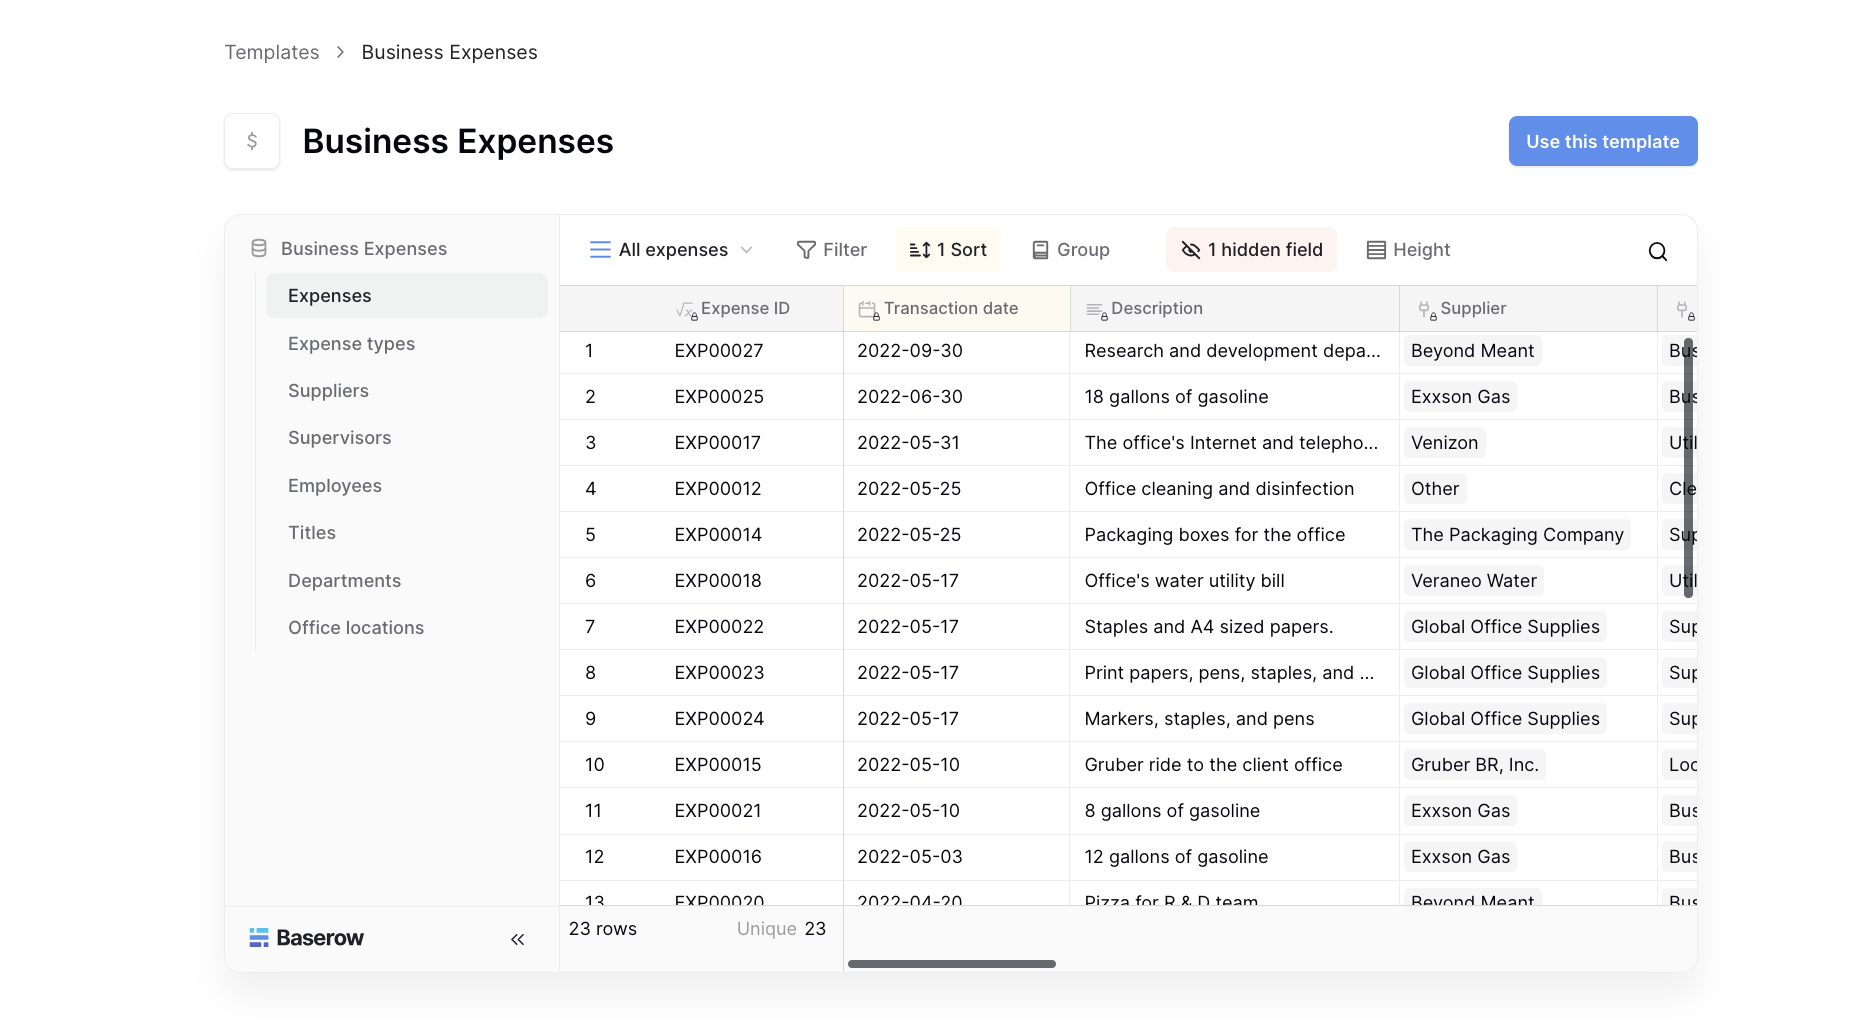The image size is (1876, 1032).
Task: Click the grid view icon beside All expenses
Action: (x=600, y=250)
